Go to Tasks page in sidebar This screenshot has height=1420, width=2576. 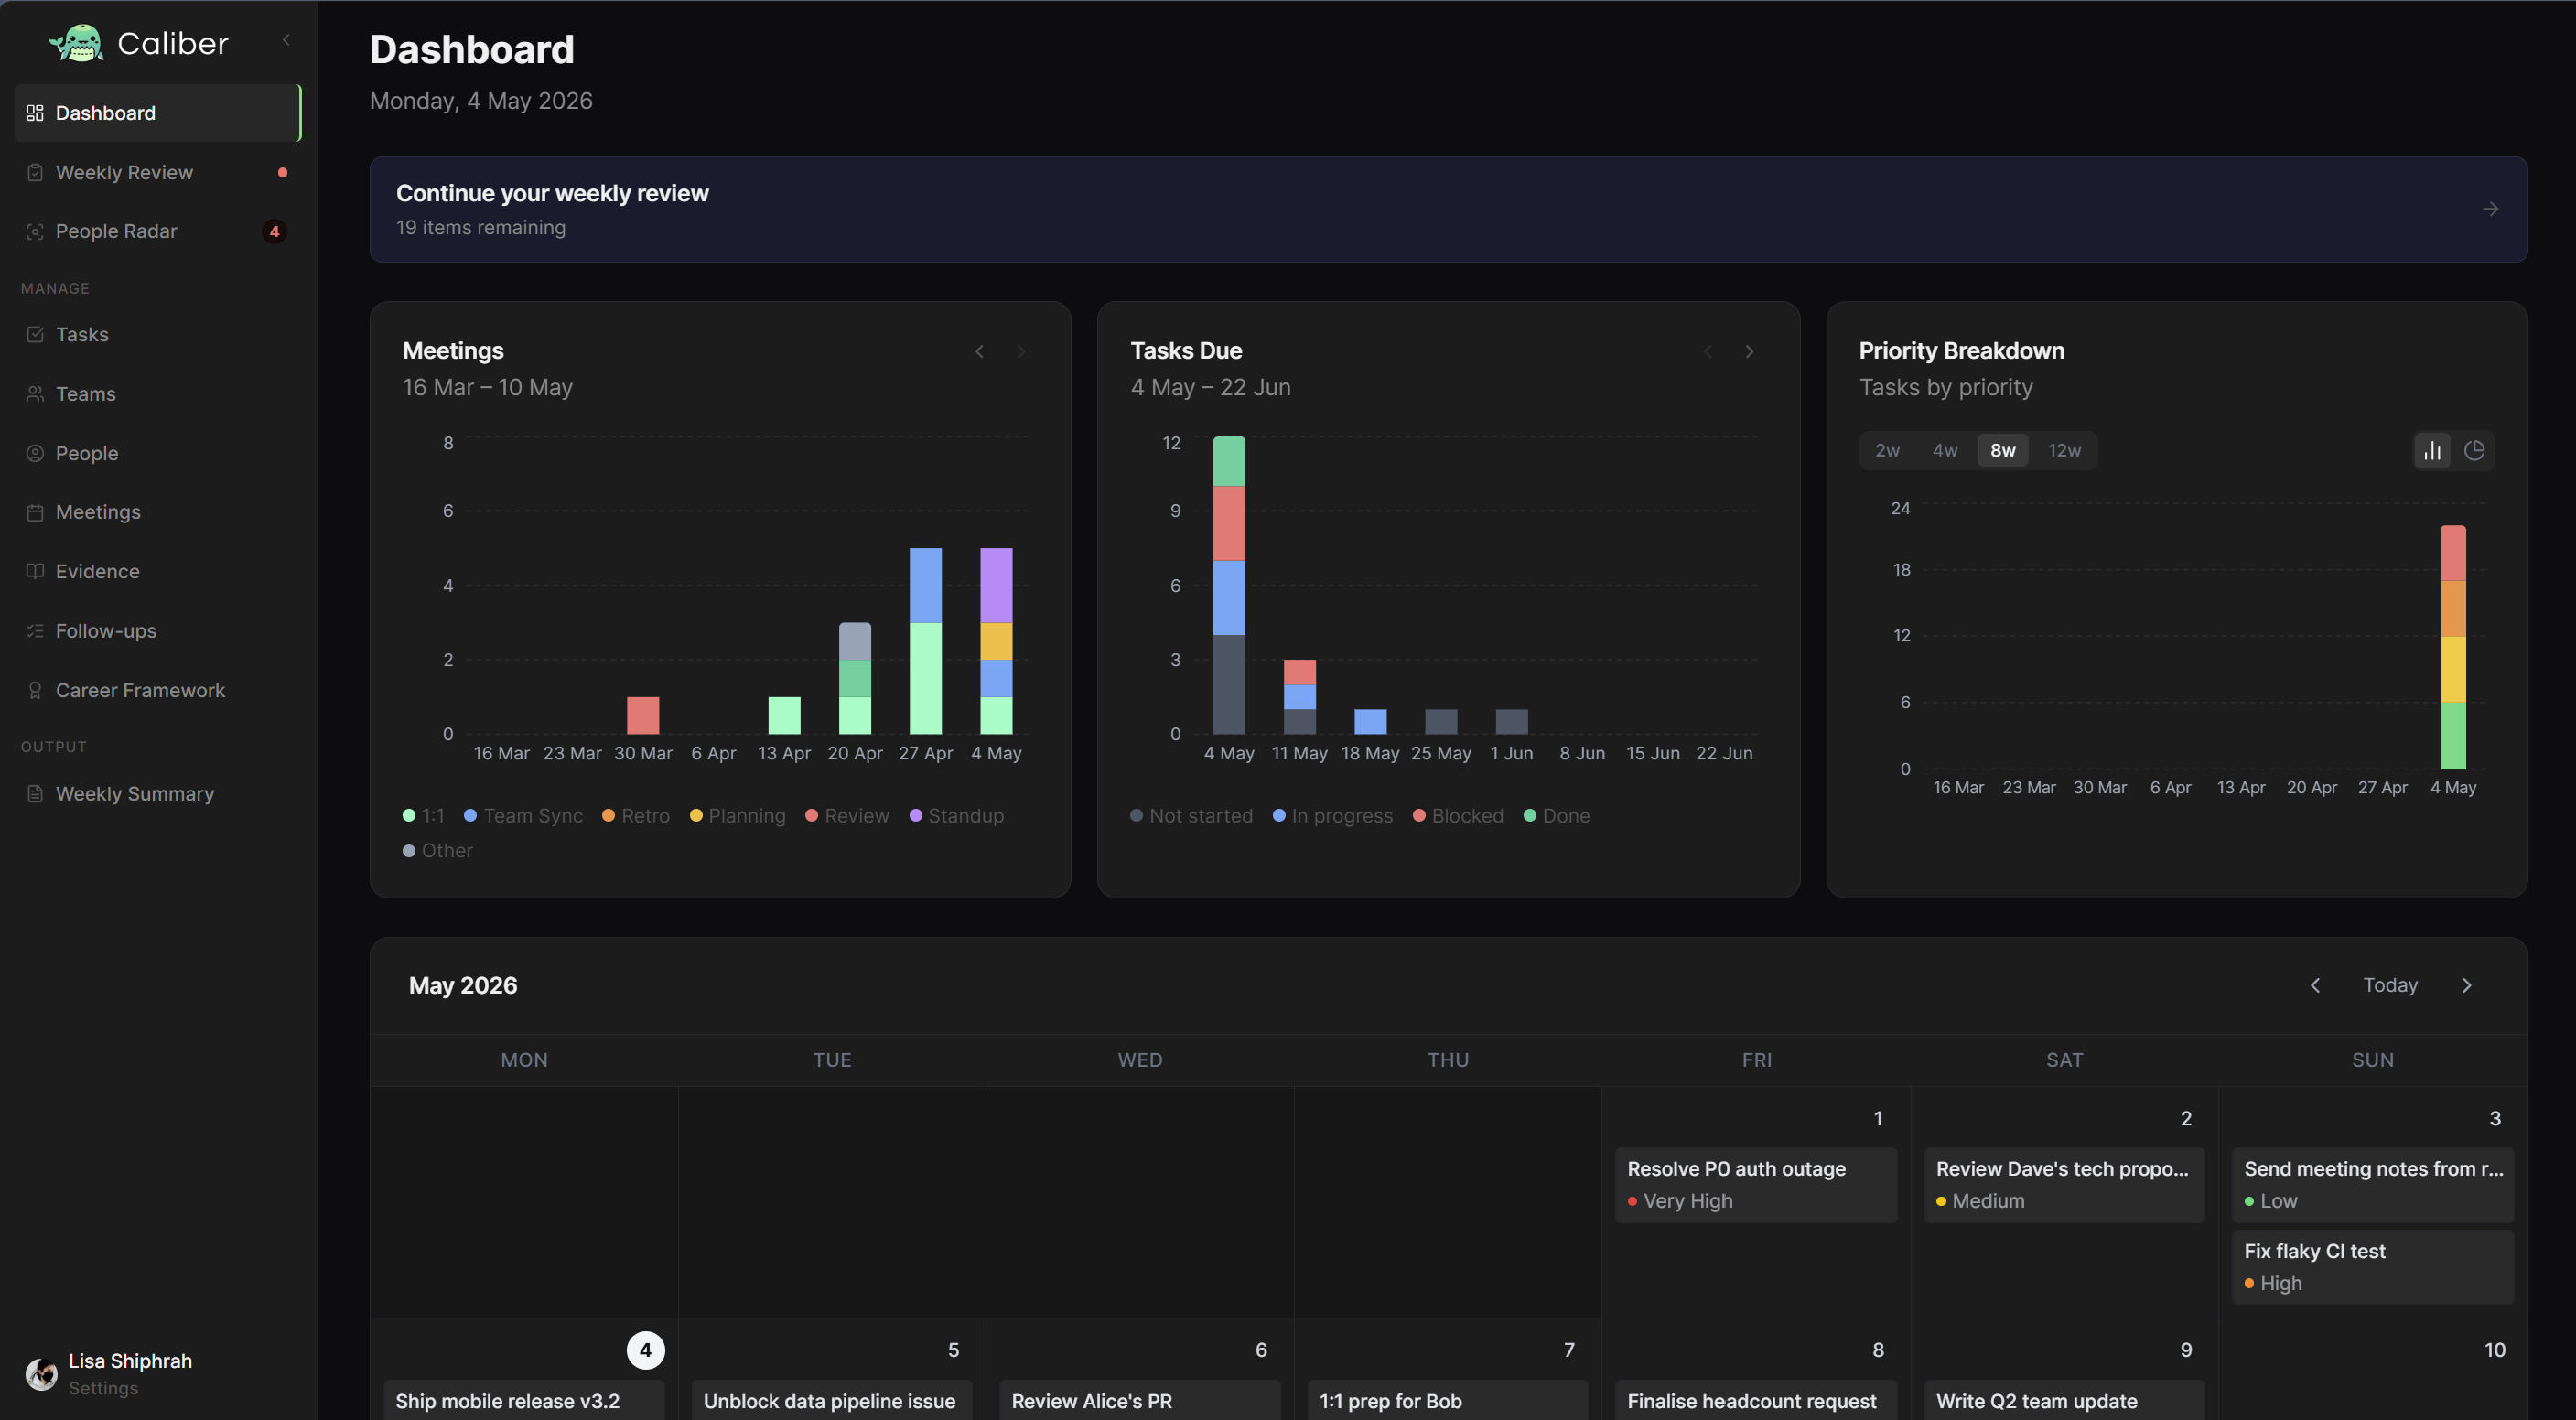(x=158, y=334)
